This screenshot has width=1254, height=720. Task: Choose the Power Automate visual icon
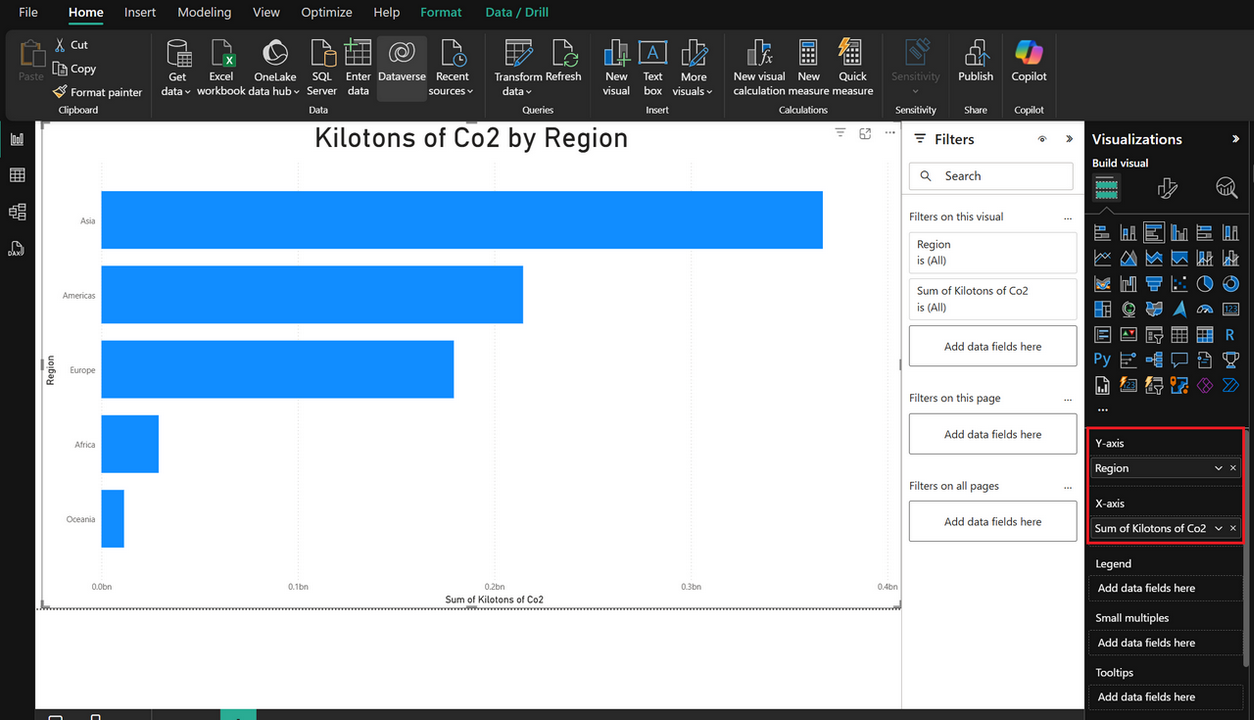pyautogui.click(x=1231, y=385)
